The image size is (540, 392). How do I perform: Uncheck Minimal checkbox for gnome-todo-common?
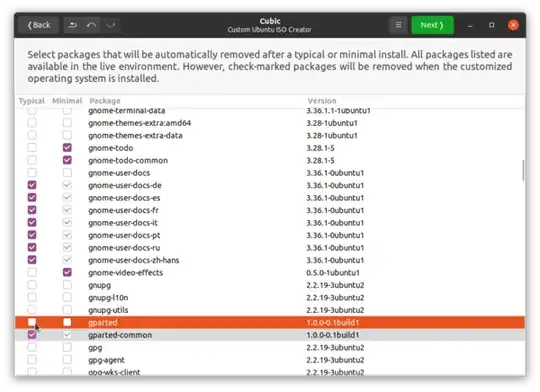pos(67,160)
